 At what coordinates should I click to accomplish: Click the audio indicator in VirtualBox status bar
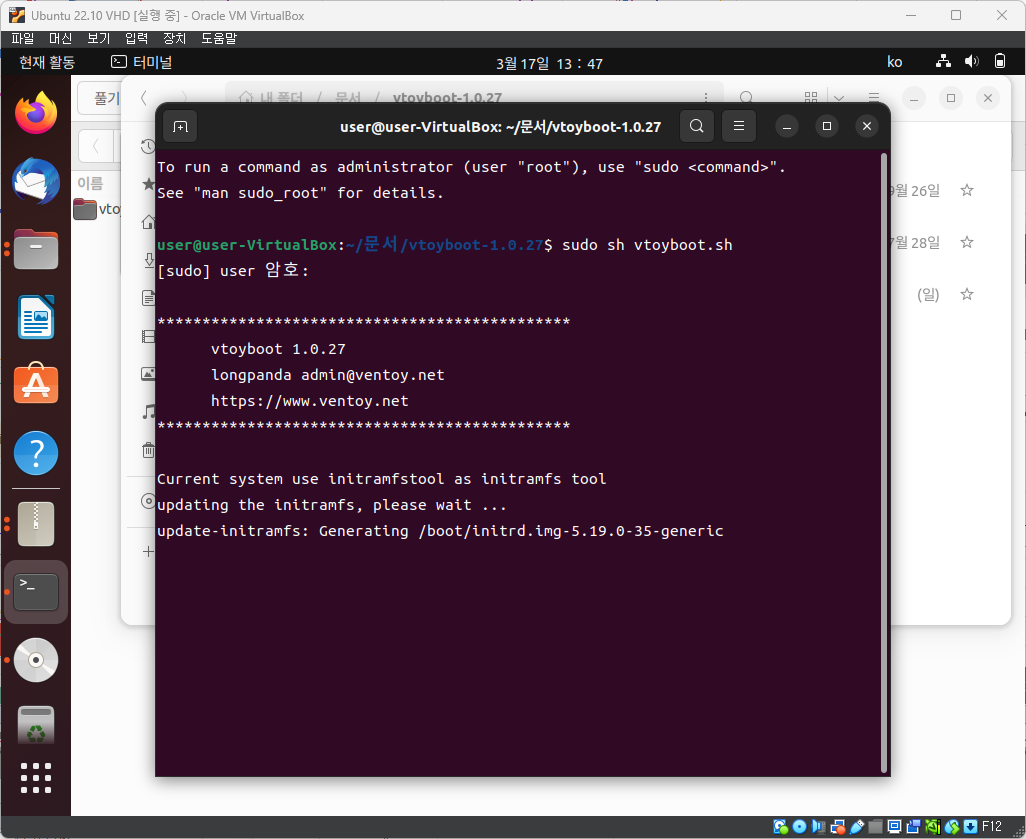click(819, 827)
